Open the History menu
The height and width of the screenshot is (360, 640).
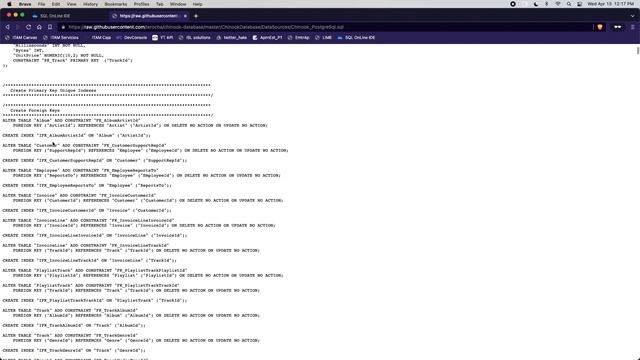(x=91, y=4)
